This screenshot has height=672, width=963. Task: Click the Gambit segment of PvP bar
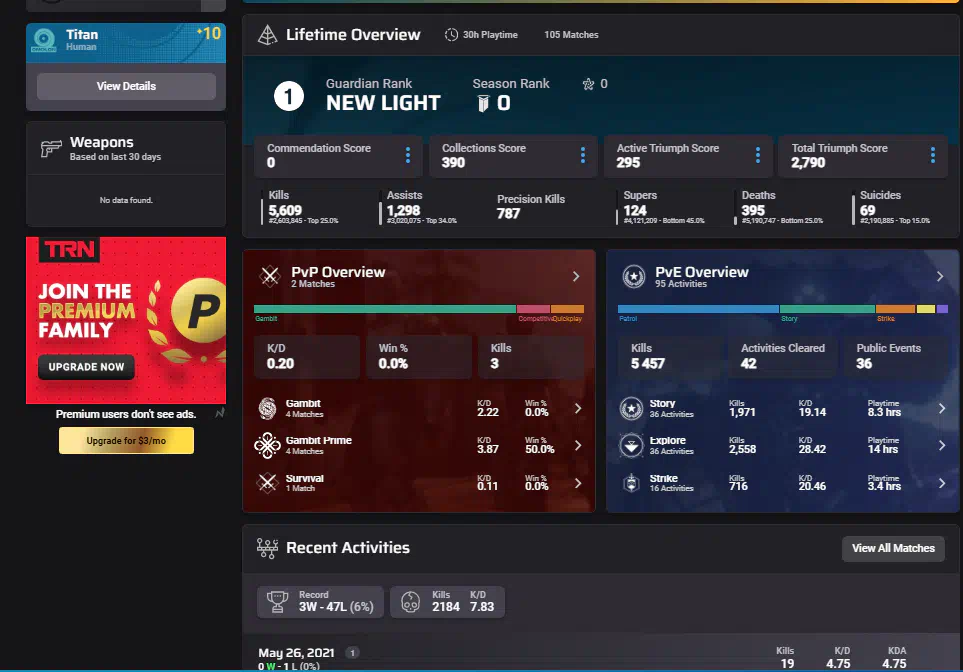tap(384, 310)
